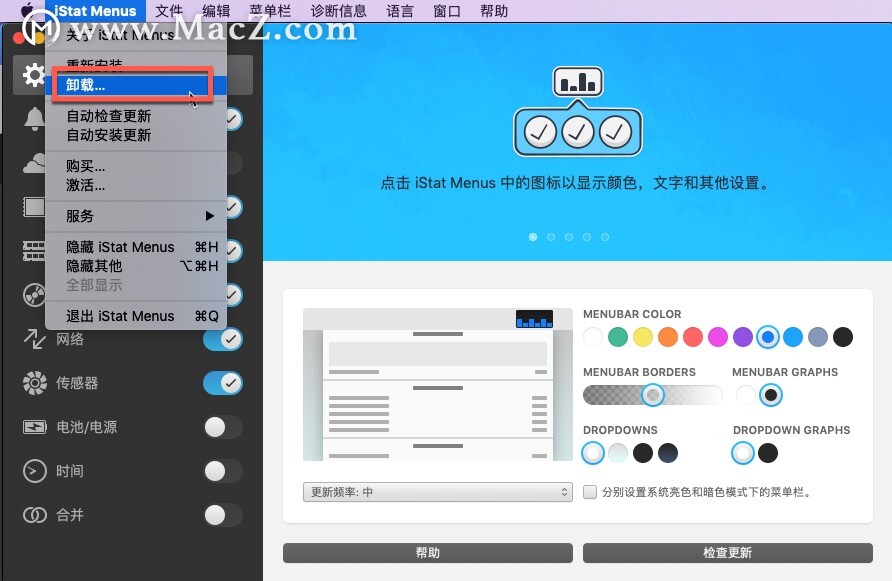892x581 pixels.
Task: Open the 诊断信息 menu
Action: pos(338,11)
